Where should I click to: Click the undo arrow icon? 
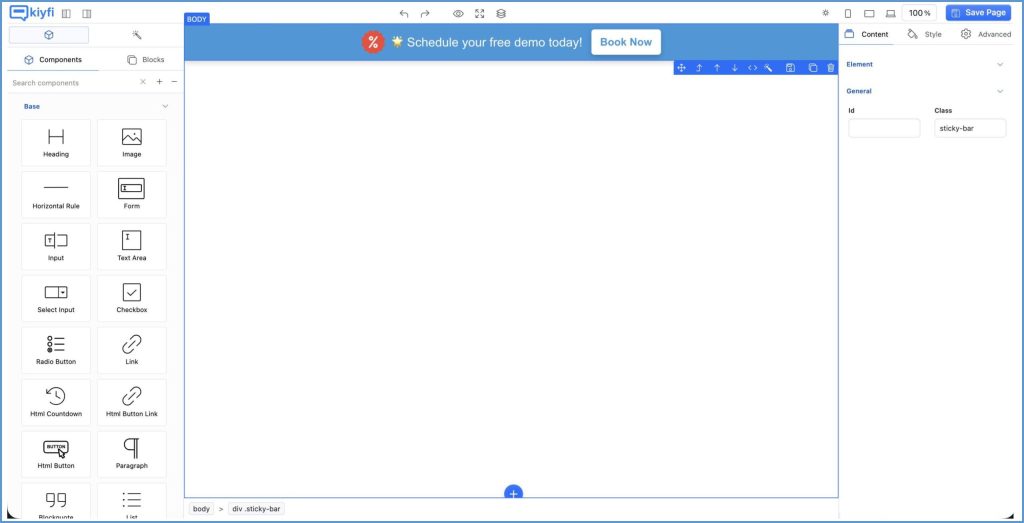click(x=404, y=13)
